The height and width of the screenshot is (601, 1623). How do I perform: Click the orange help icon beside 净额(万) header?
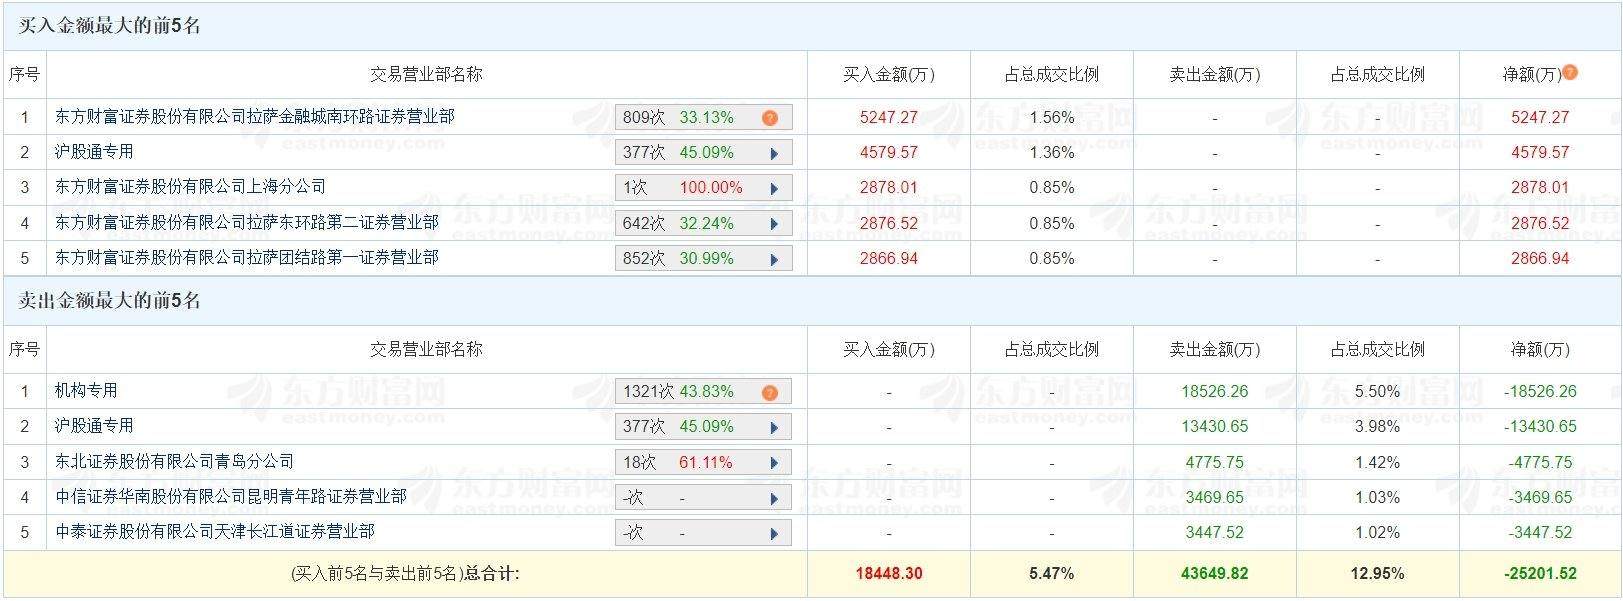click(1570, 72)
